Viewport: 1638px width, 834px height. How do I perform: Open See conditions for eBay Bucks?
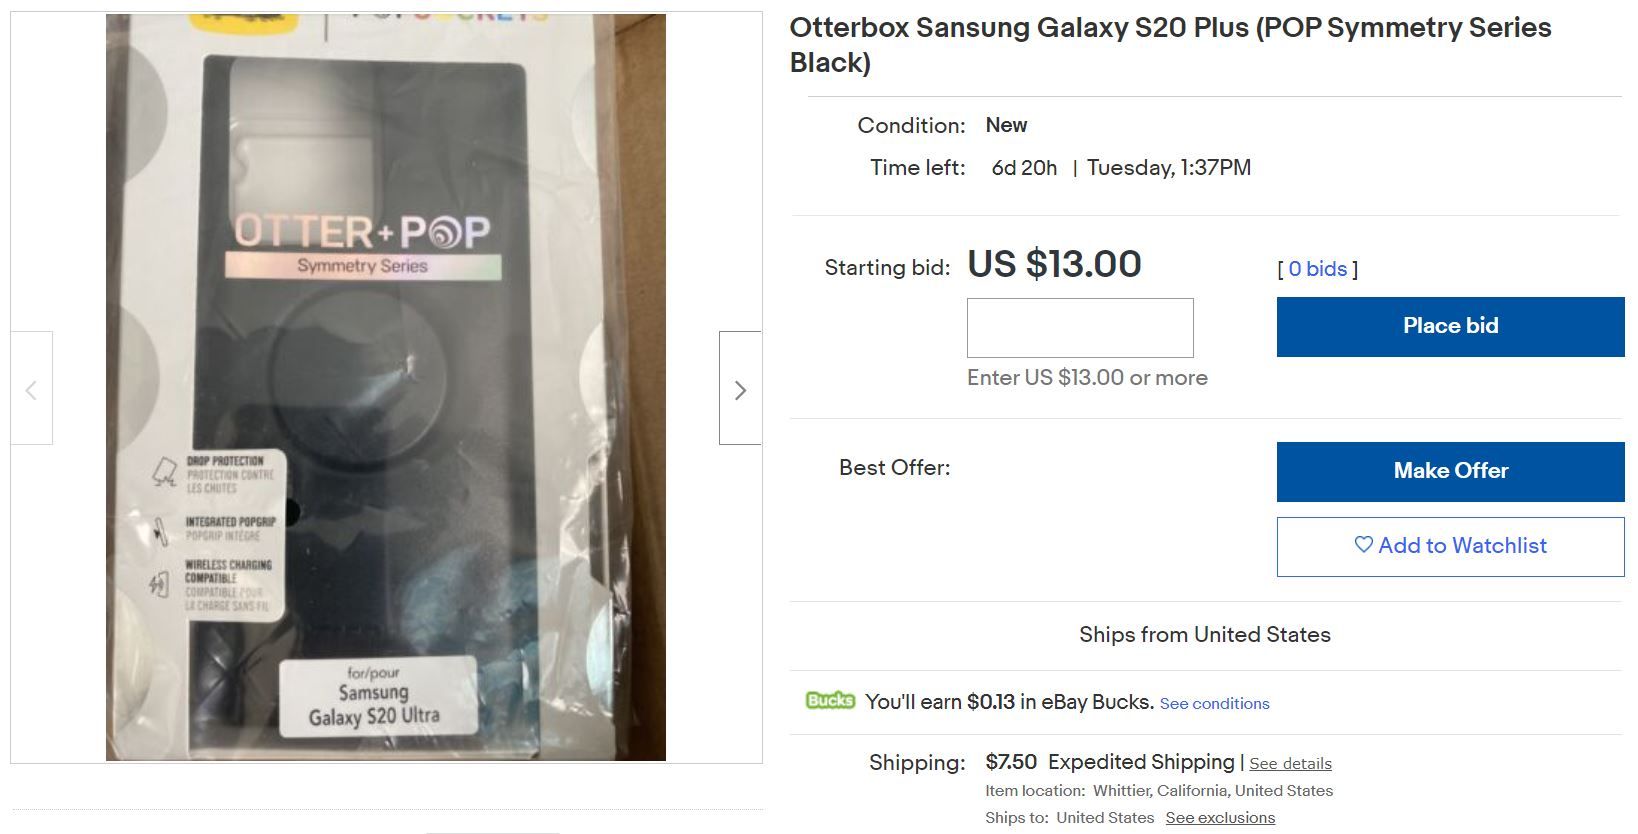[x=1214, y=703]
